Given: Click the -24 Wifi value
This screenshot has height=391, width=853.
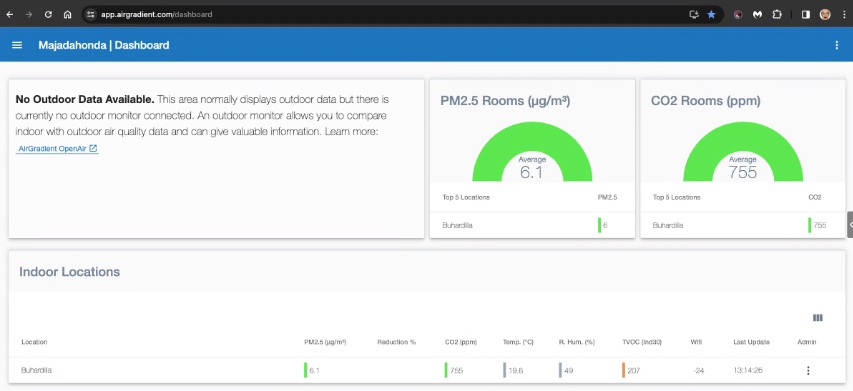Looking at the screenshot, I should [x=699, y=370].
